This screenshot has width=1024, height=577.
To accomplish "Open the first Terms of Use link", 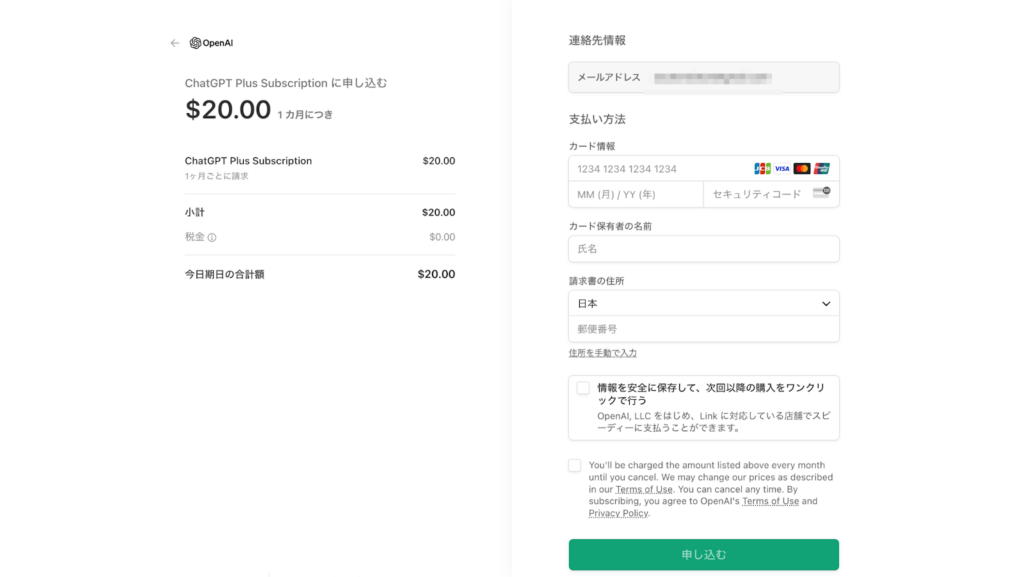I will (x=644, y=490).
